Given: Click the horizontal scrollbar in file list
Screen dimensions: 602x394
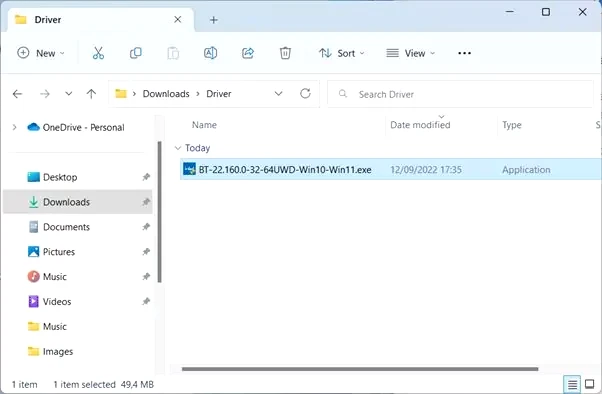Looking at the screenshot, I should (x=360, y=369).
